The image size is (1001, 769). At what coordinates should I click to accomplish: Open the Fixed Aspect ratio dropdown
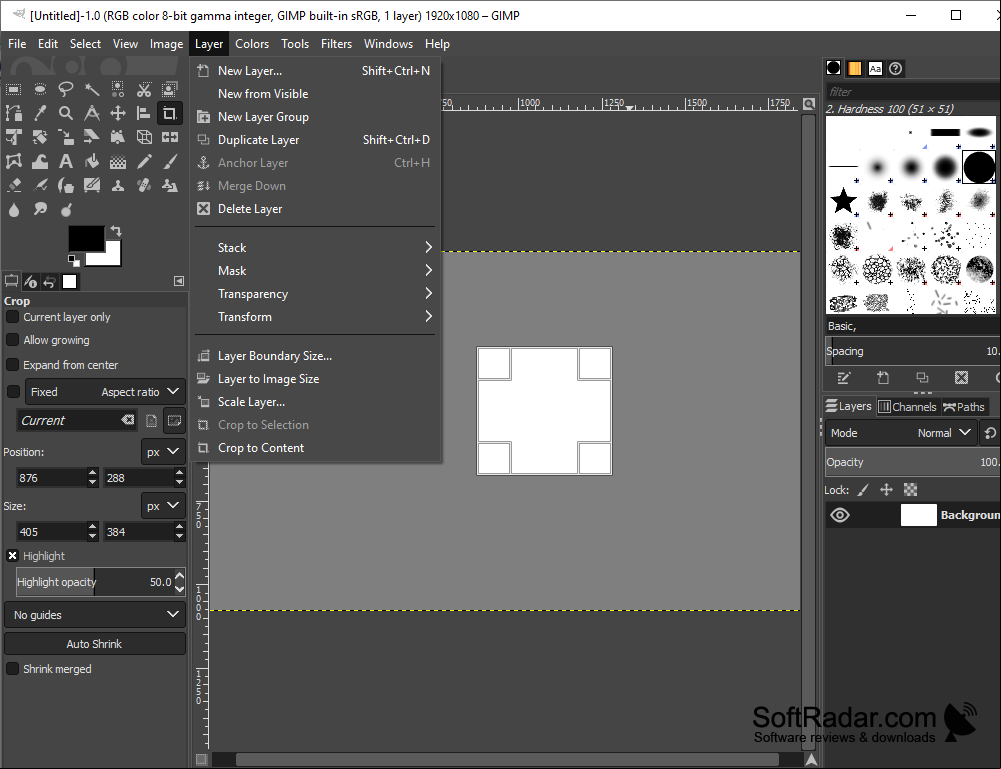coord(105,392)
